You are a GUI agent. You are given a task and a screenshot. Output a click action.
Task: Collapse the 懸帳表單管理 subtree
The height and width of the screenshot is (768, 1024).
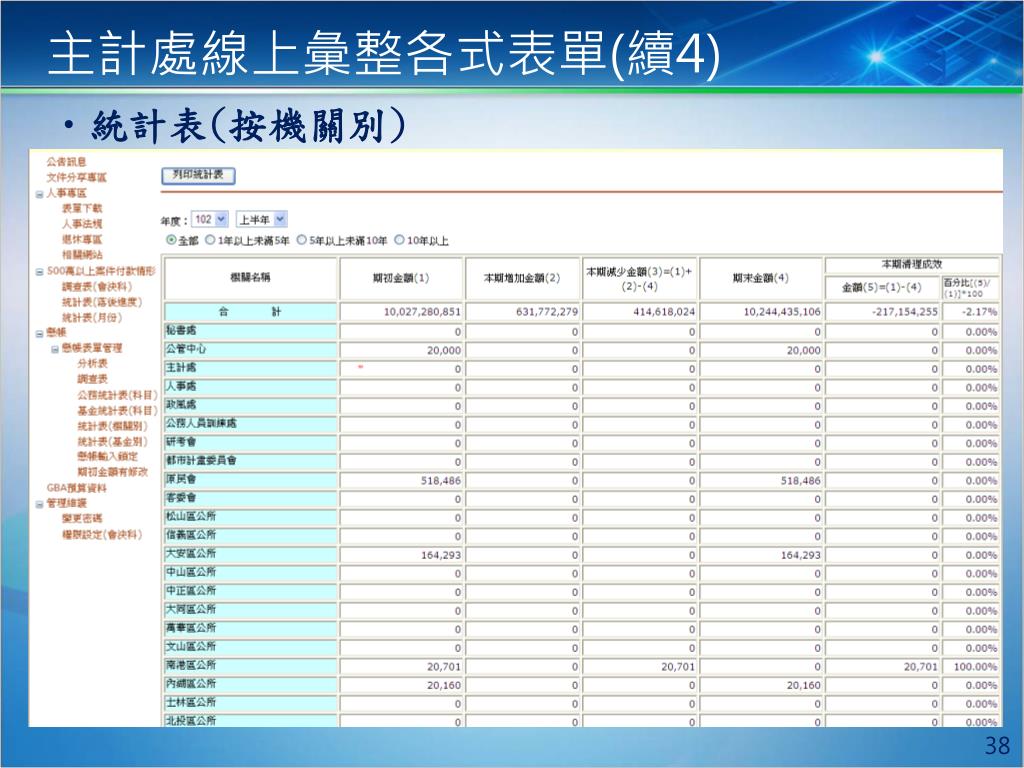pyautogui.click(x=55, y=349)
